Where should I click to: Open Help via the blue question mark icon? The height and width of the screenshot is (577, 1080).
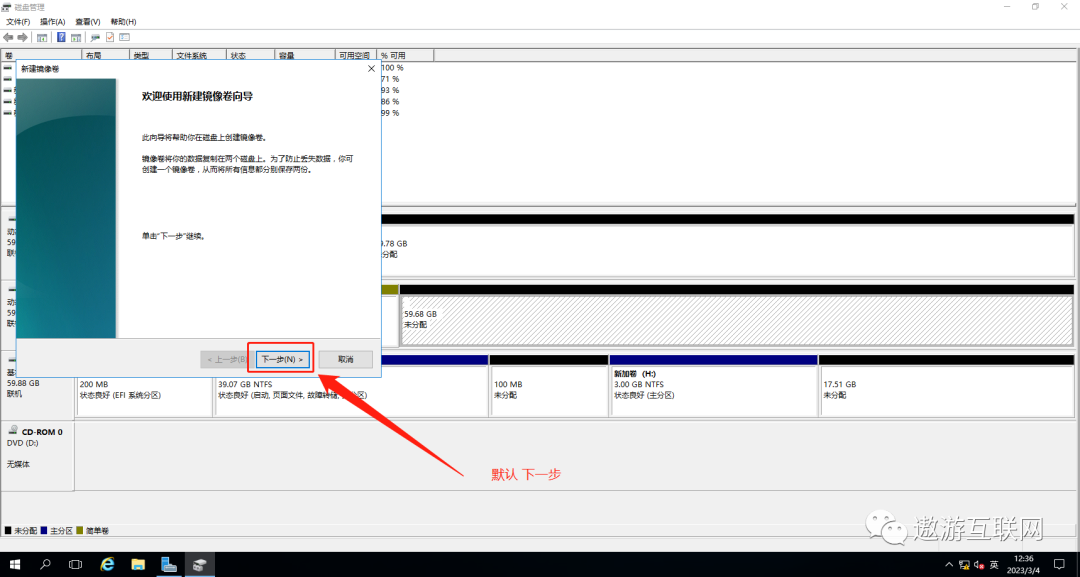pyautogui.click(x=61, y=37)
